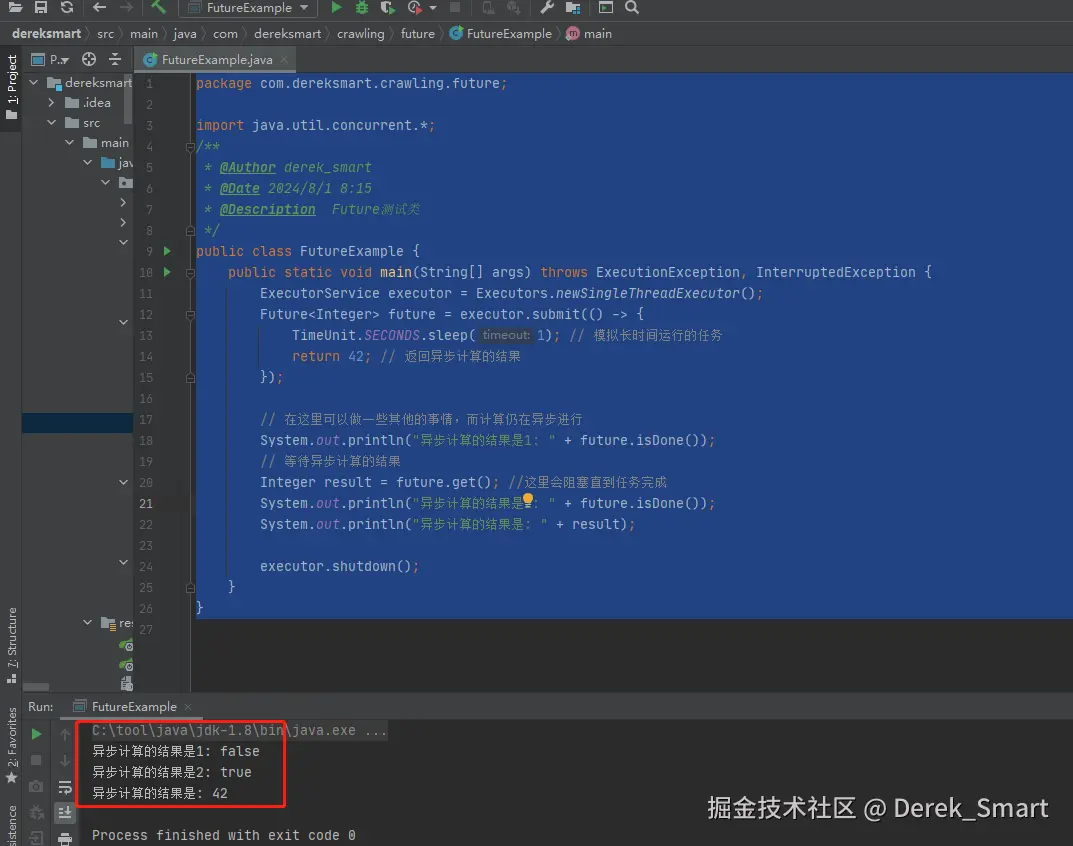Run with profiler icon in toolbar
The image size is (1073, 846).
tap(414, 8)
